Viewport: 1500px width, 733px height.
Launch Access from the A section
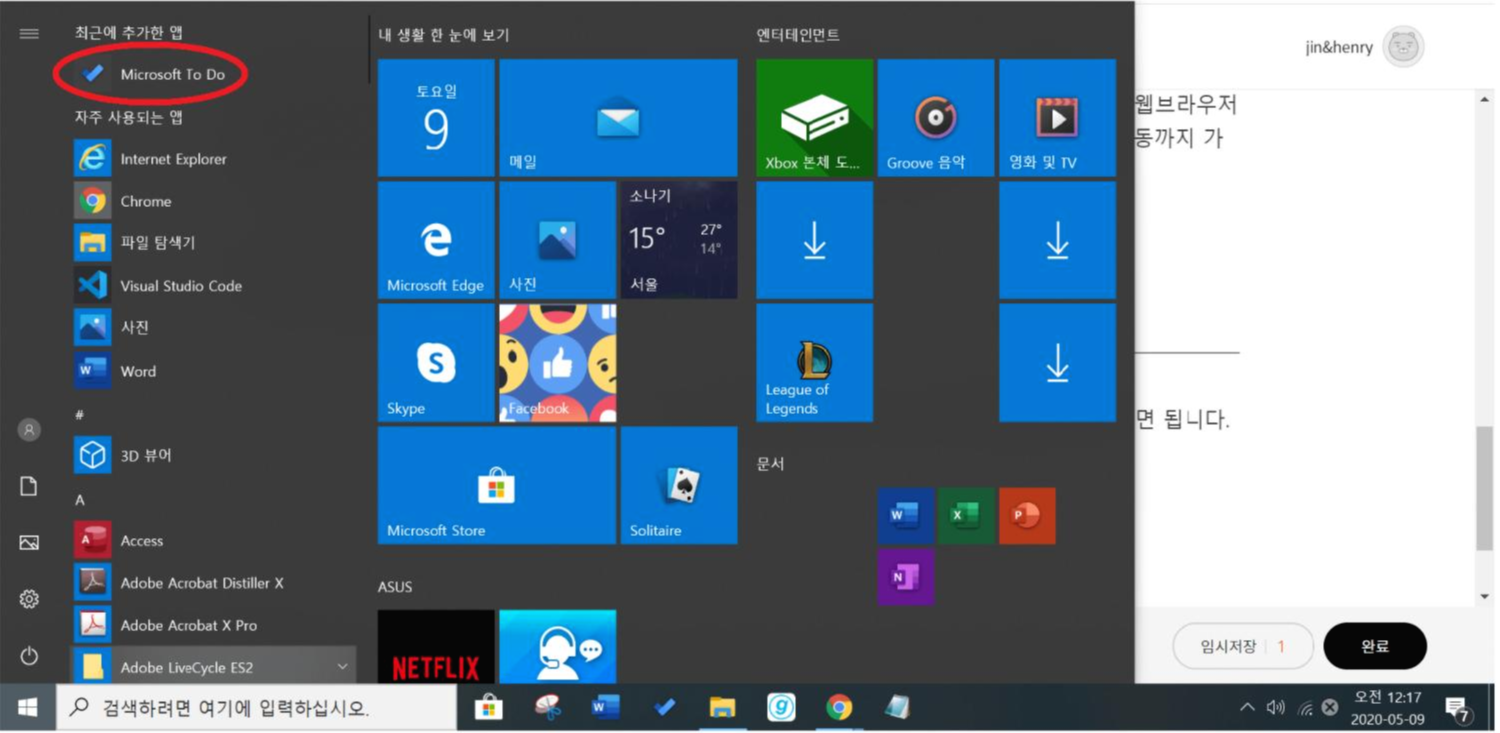[213, 540]
